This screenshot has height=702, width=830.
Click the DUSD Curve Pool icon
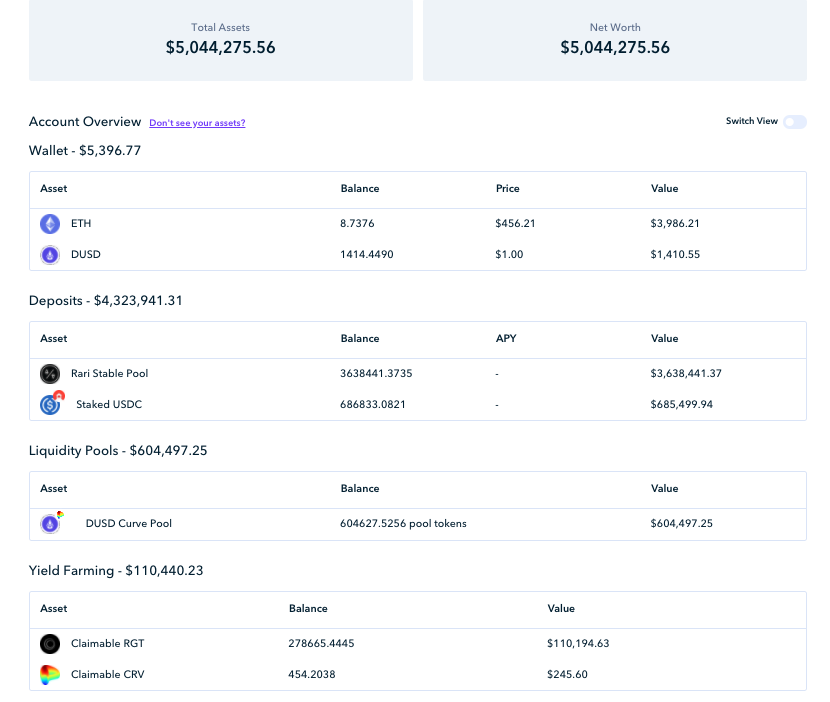click(x=51, y=523)
